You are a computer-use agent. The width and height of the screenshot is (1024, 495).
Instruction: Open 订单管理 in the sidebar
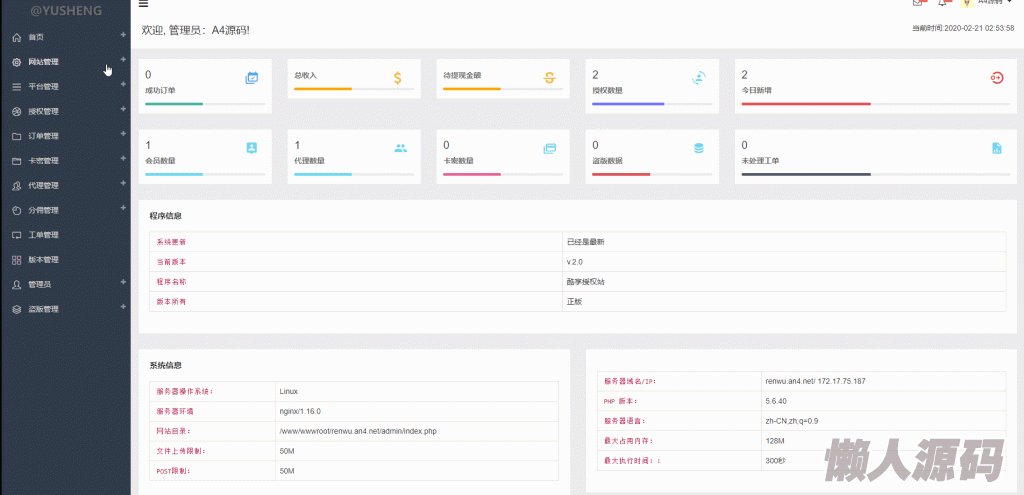tap(43, 136)
